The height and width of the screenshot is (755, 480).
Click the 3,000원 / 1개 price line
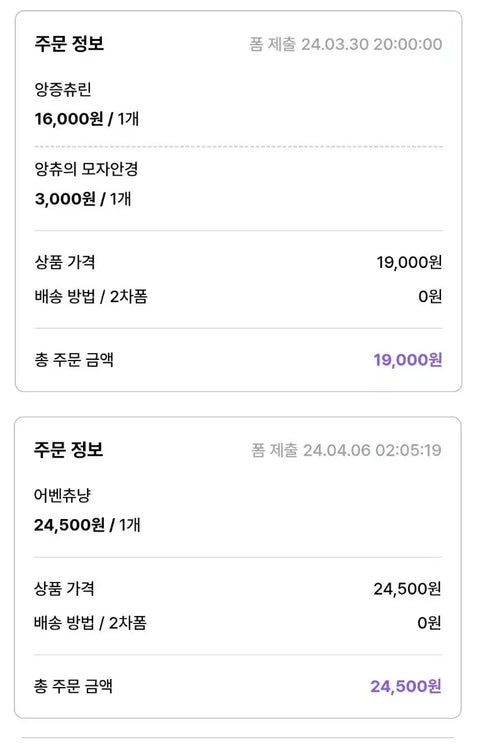[x=83, y=198]
